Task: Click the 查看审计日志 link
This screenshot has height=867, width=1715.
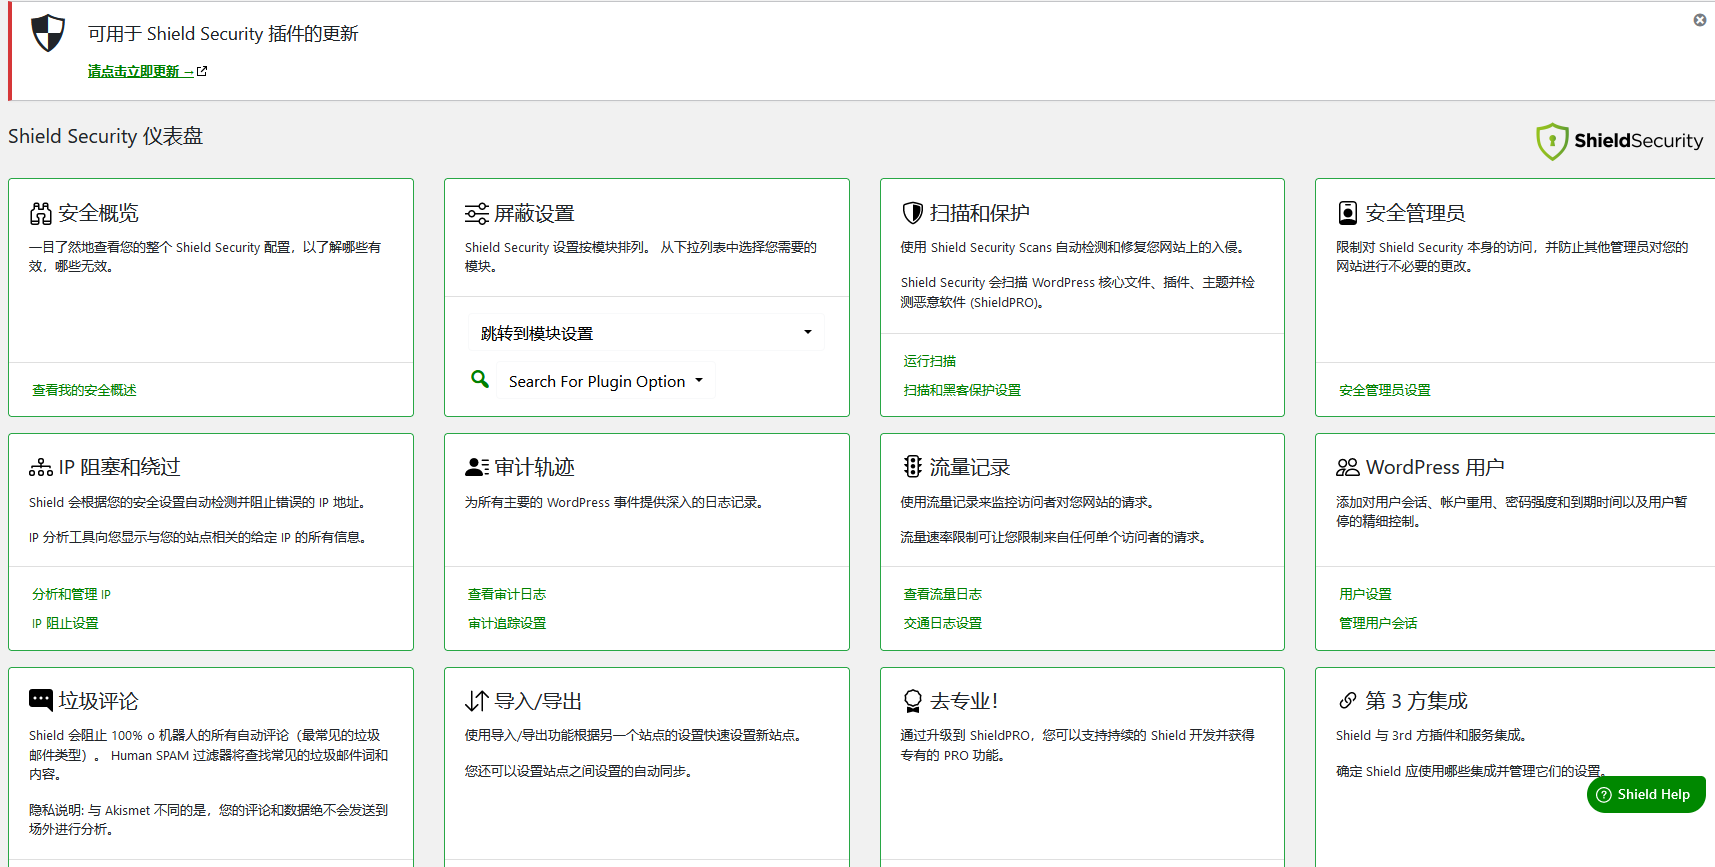Action: pyautogui.click(x=507, y=594)
